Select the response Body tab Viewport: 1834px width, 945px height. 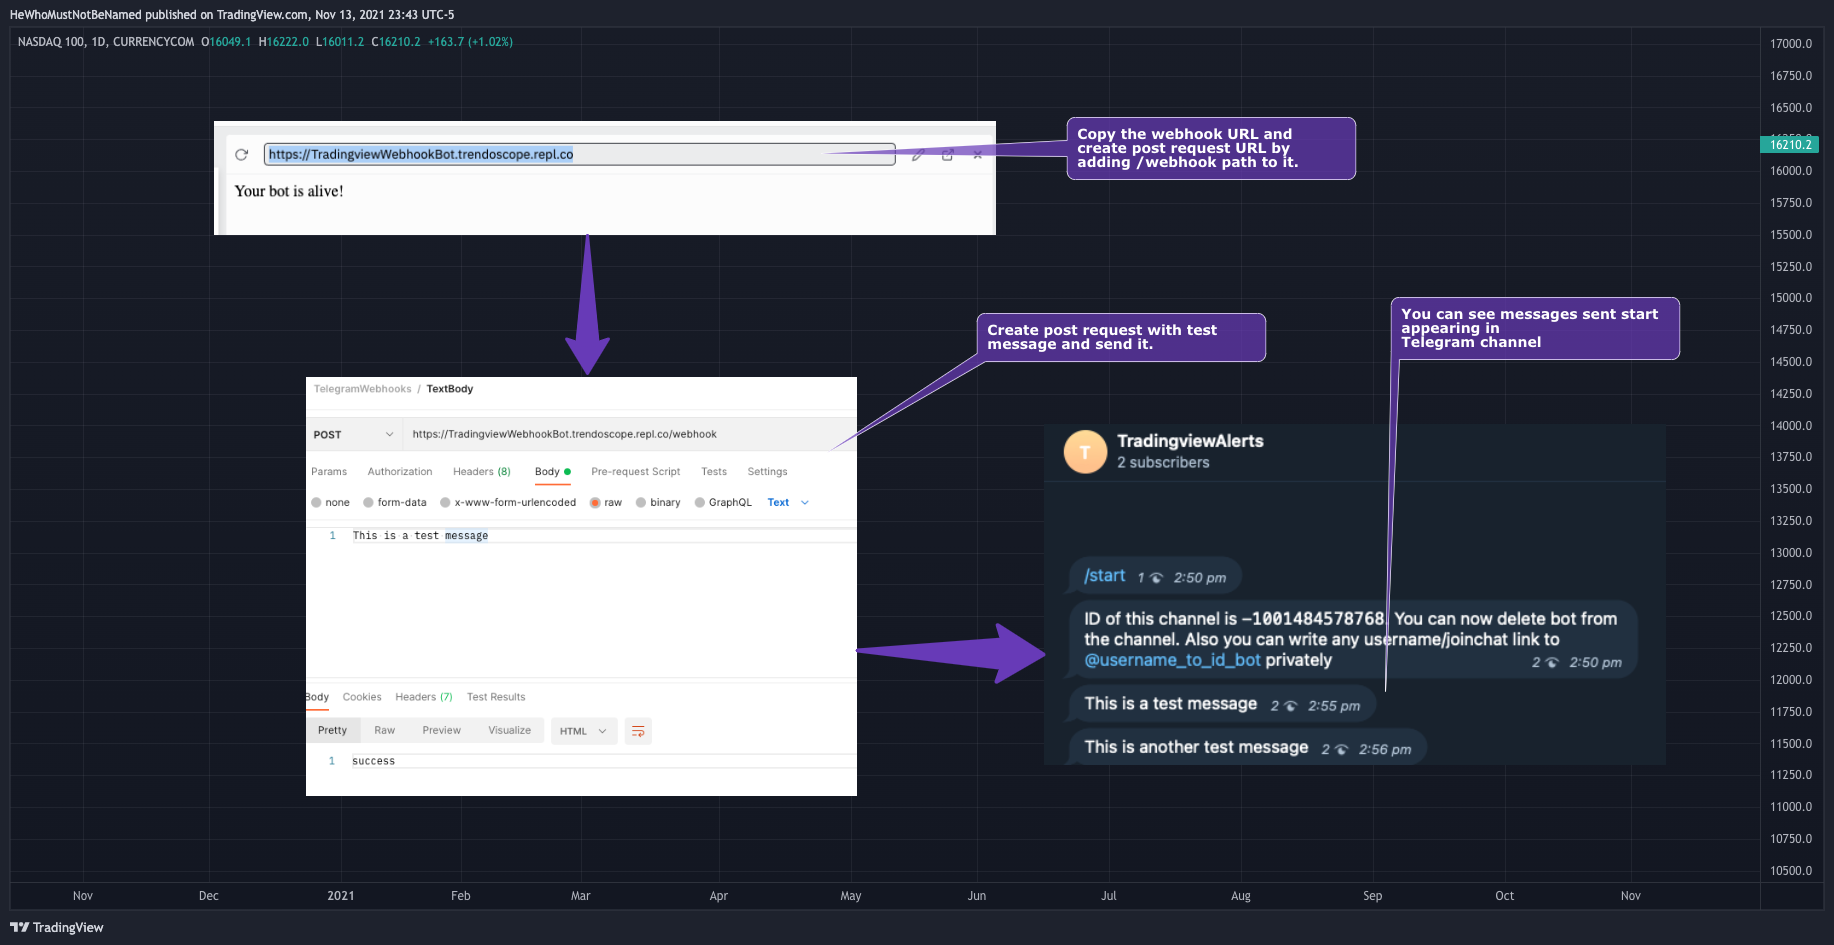tap(317, 697)
